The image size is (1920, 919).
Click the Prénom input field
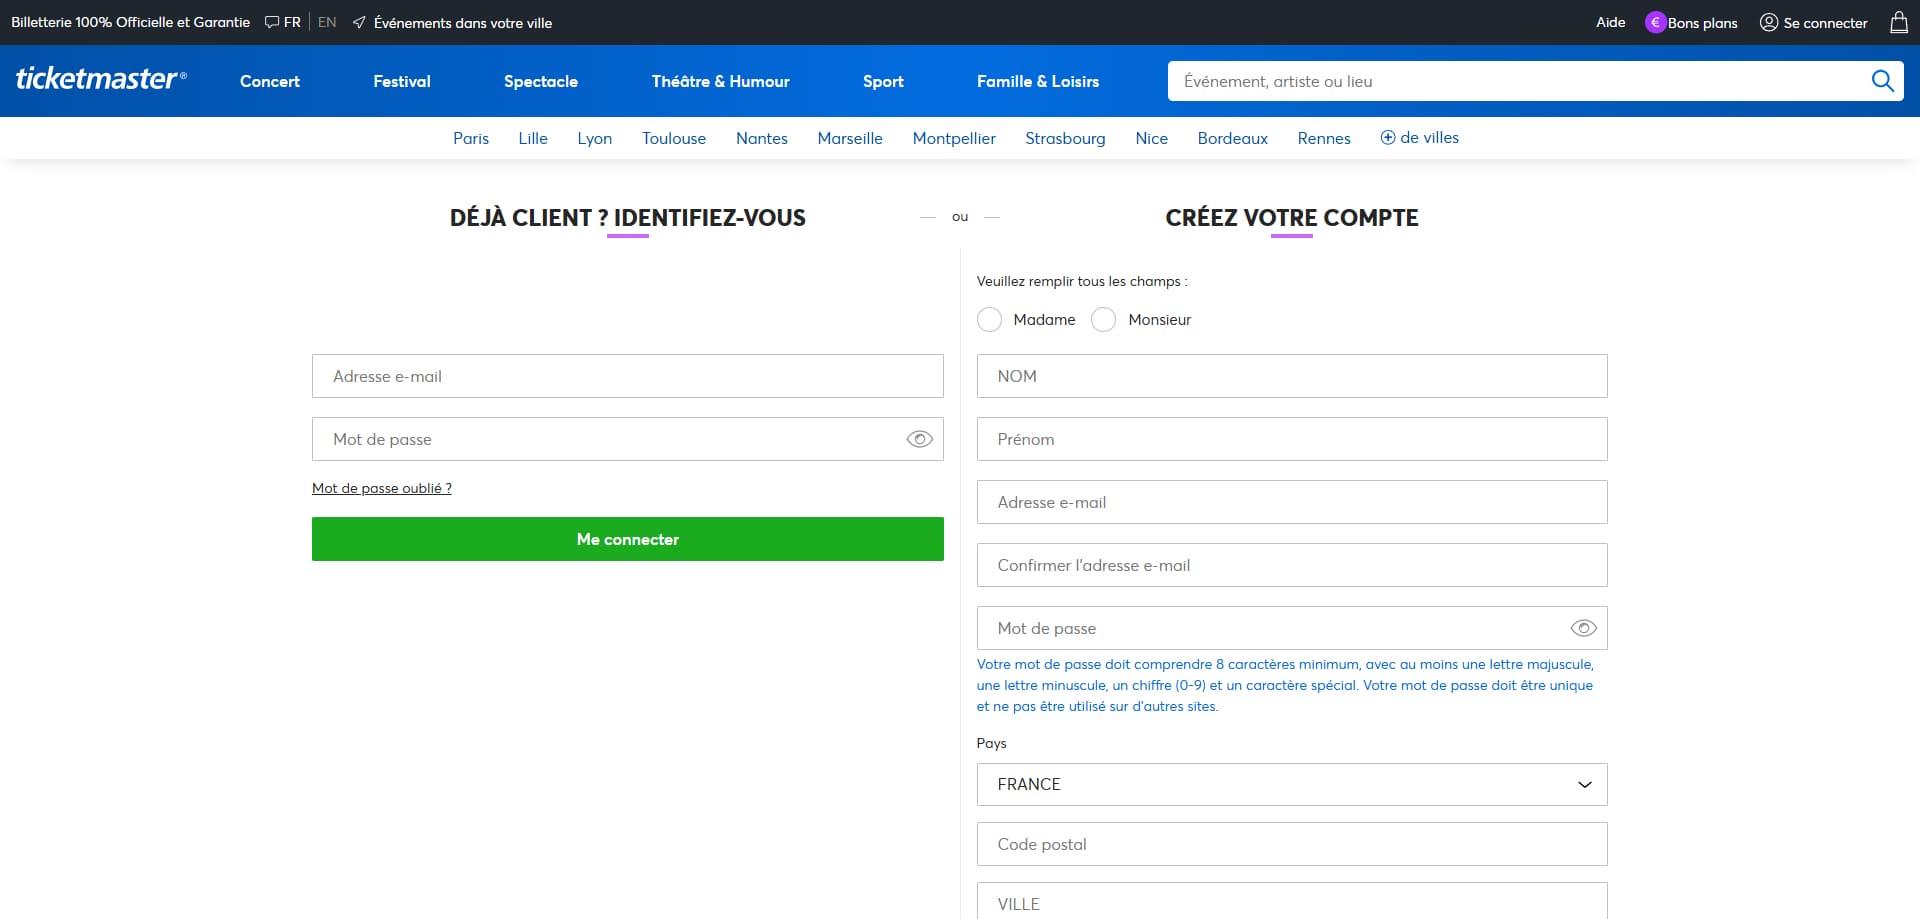coord(1292,439)
